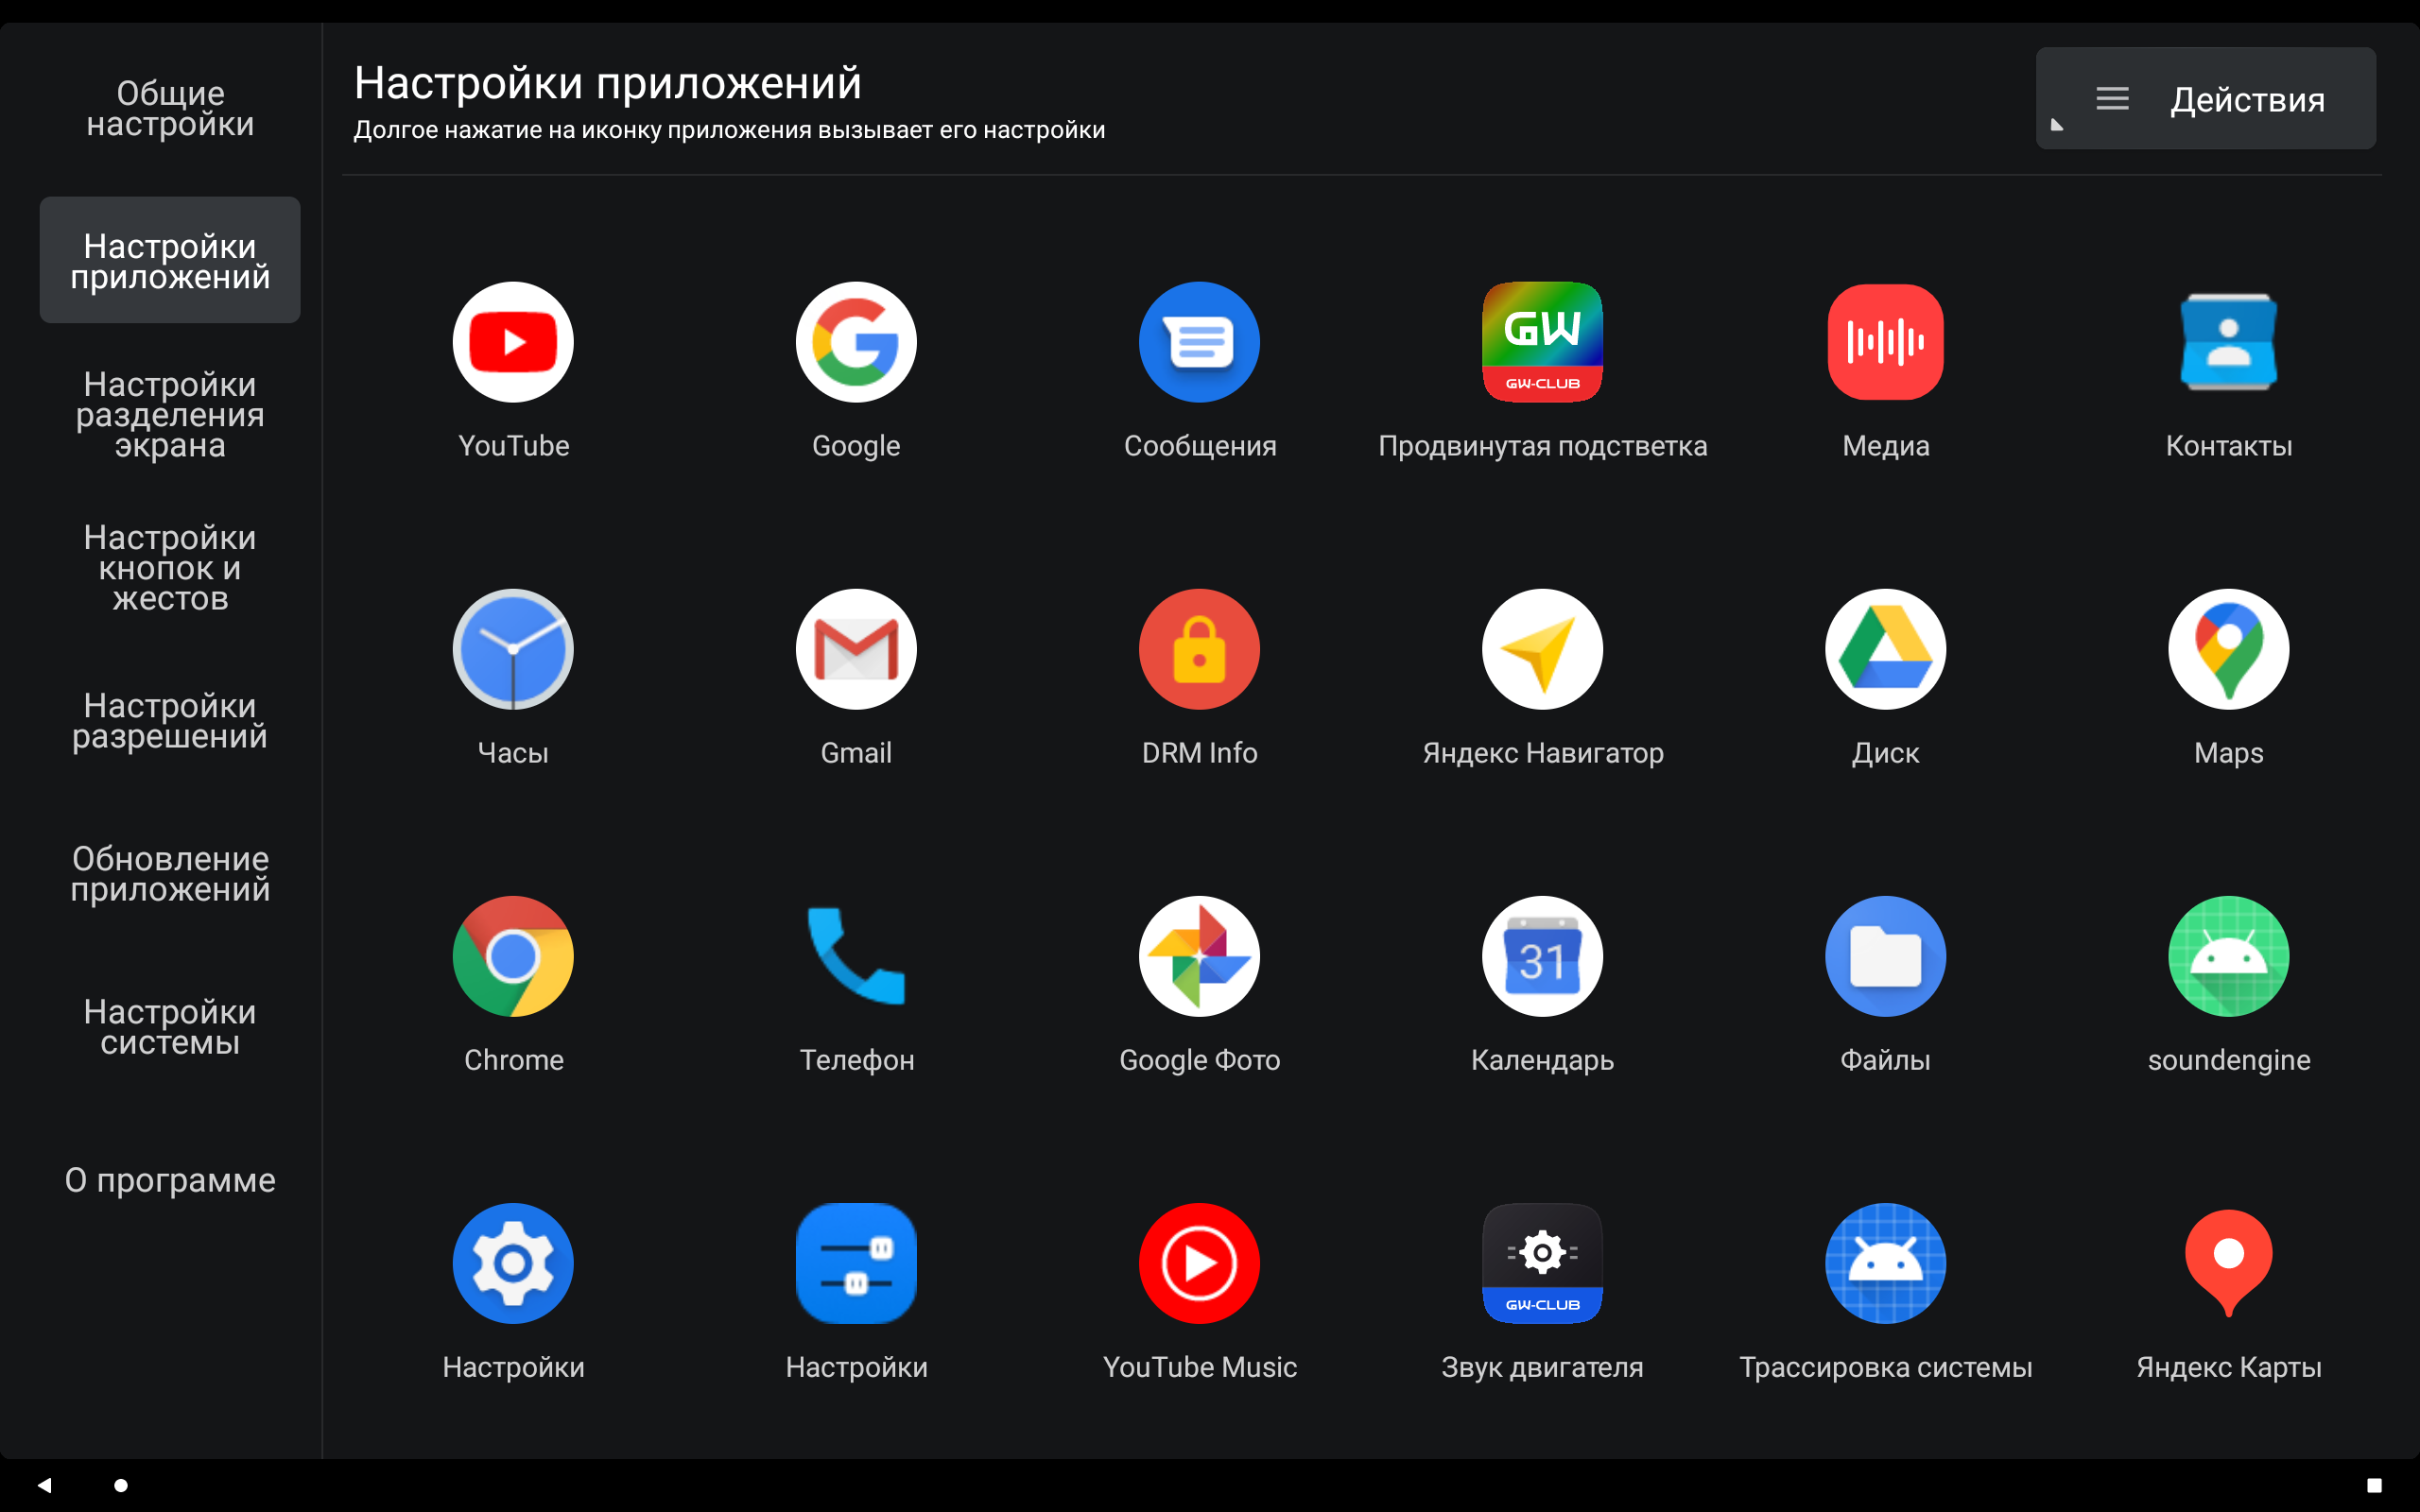The width and height of the screenshot is (2420, 1512).
Task: Open YouTube Music
Action: pyautogui.click(x=1199, y=1263)
